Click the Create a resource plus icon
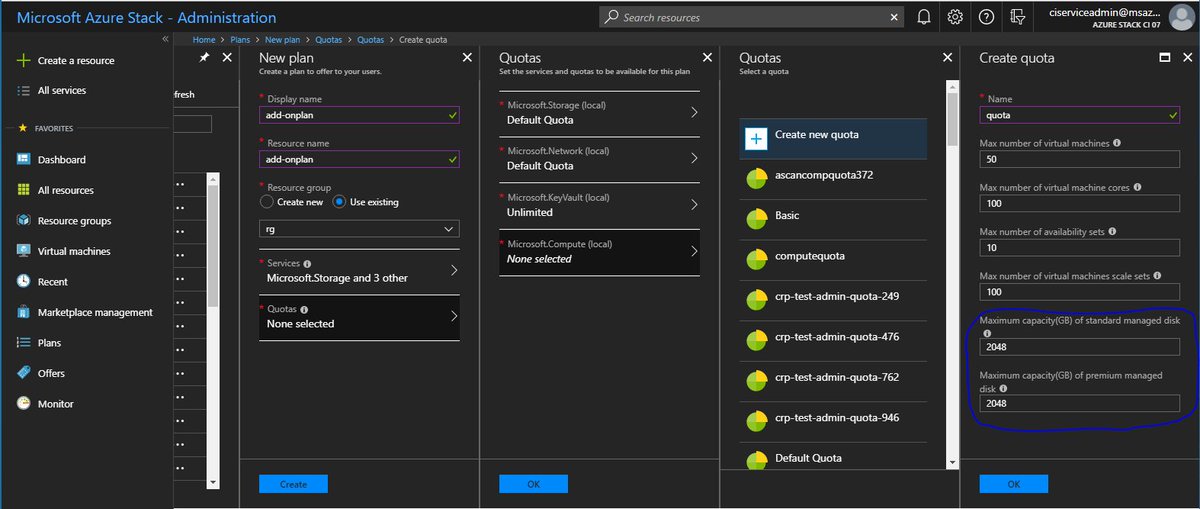This screenshot has height=509, width=1200. click(x=23, y=60)
